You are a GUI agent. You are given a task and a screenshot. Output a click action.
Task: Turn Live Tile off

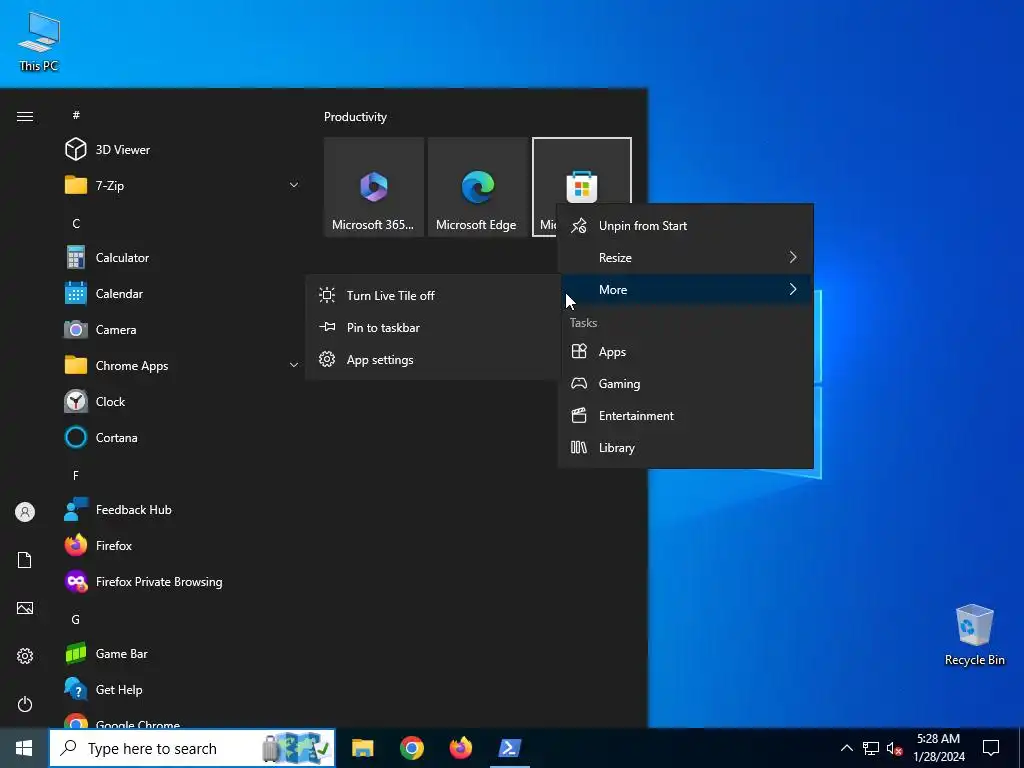click(434, 295)
